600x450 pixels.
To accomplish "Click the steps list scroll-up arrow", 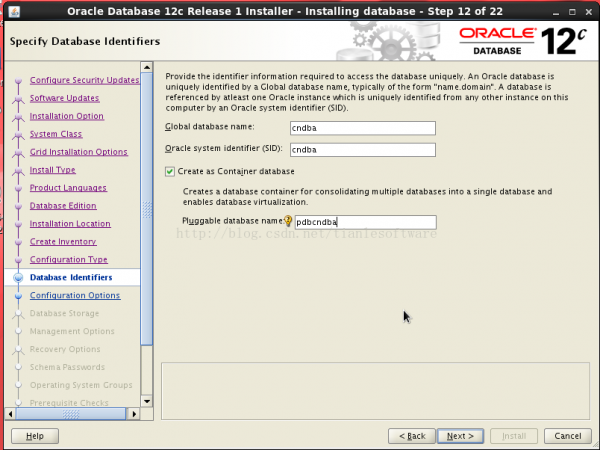I will [147, 67].
